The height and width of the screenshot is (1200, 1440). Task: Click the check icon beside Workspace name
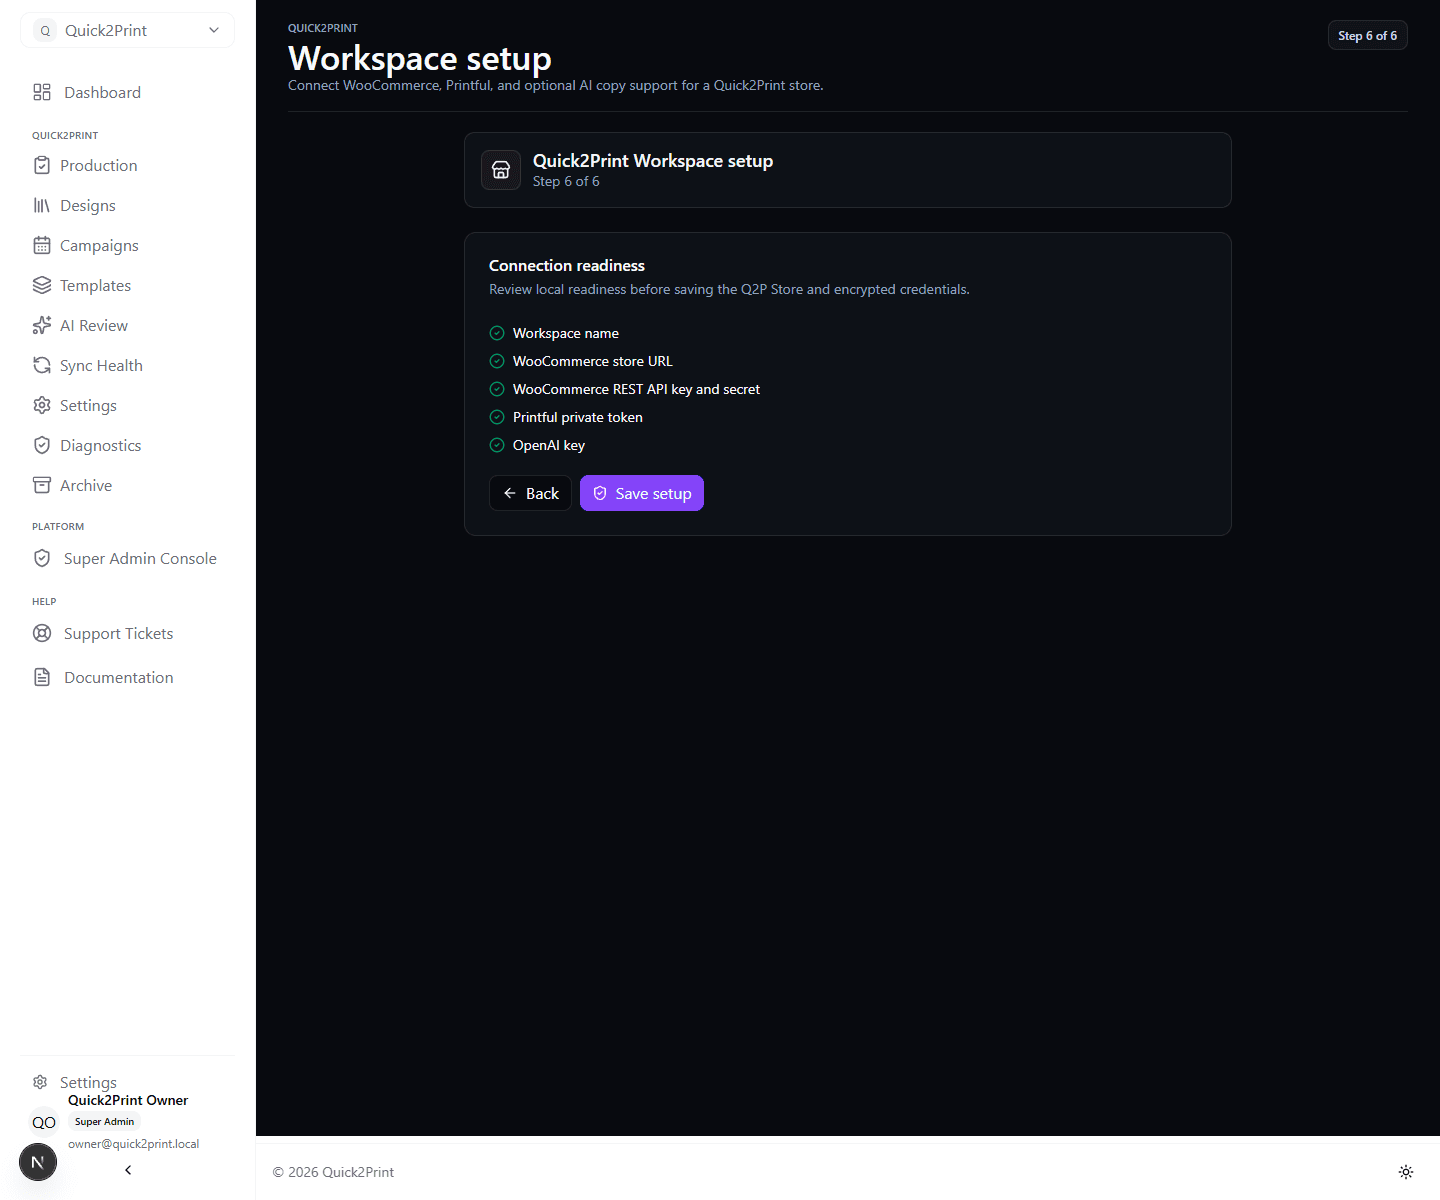pos(497,333)
